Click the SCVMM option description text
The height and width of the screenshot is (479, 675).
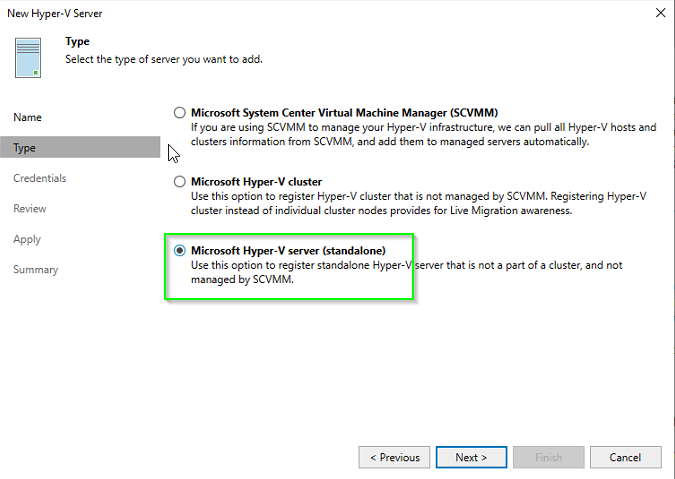point(424,134)
